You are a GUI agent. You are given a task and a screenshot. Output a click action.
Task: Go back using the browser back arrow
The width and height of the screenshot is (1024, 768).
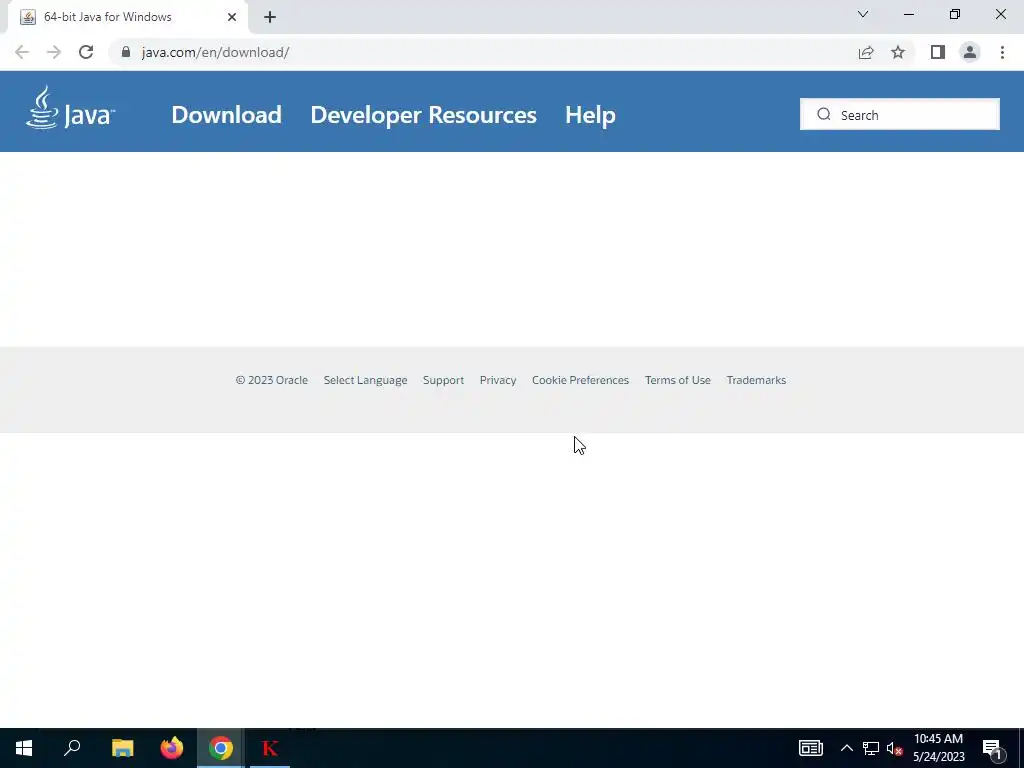coord(22,52)
